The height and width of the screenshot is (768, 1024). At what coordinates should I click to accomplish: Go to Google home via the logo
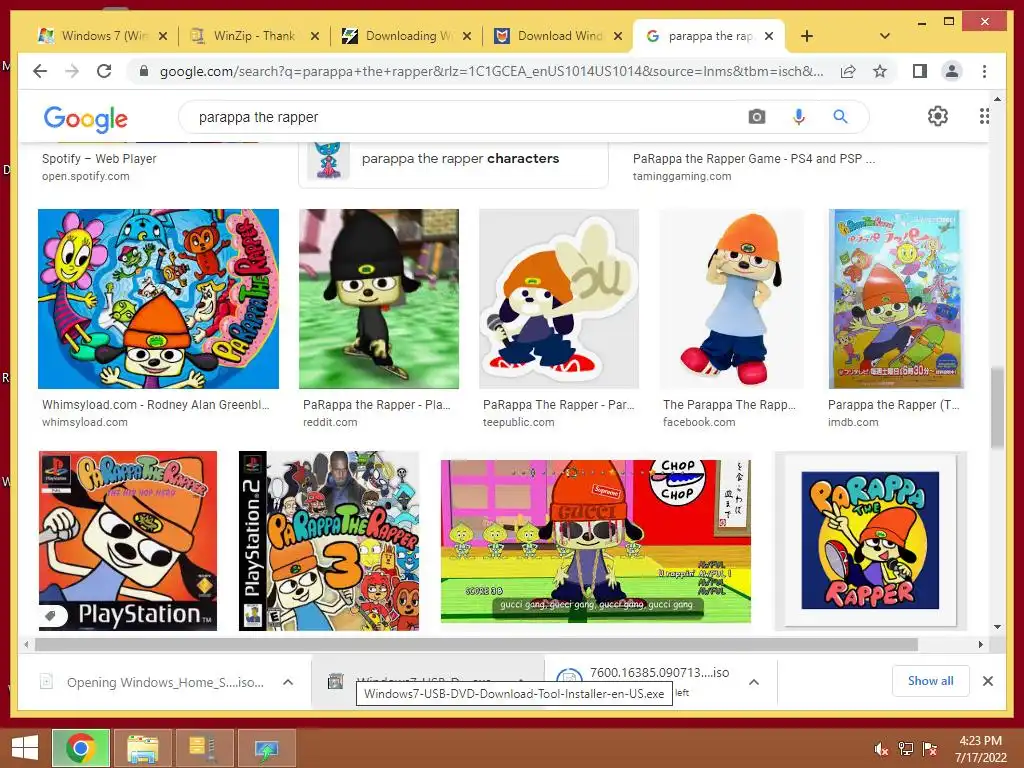[x=86, y=119]
